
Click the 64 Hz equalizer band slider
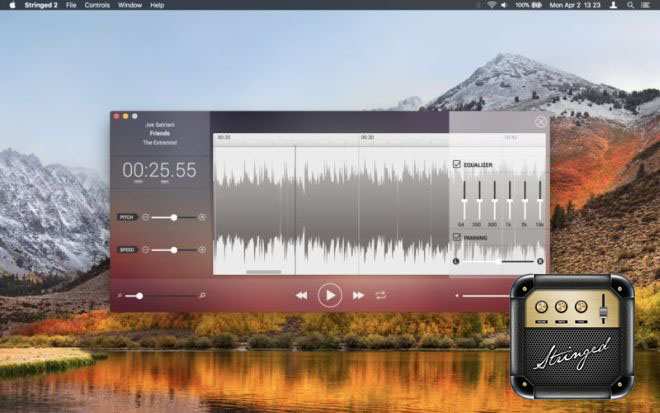click(x=462, y=200)
